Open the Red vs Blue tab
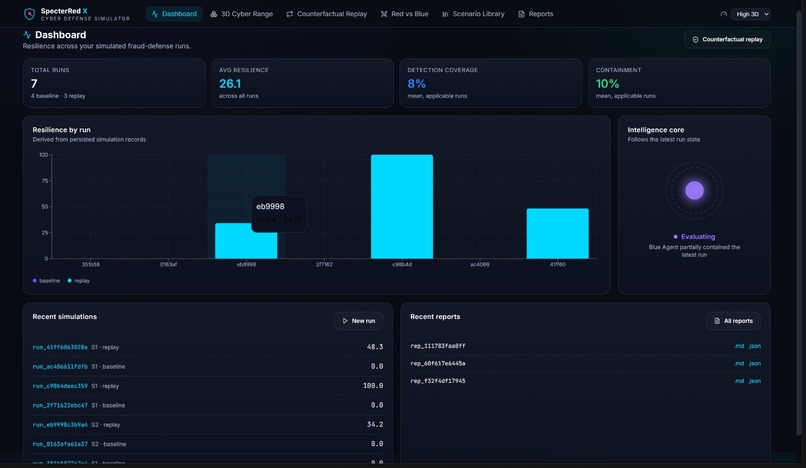This screenshot has height=468, width=806. (405, 14)
